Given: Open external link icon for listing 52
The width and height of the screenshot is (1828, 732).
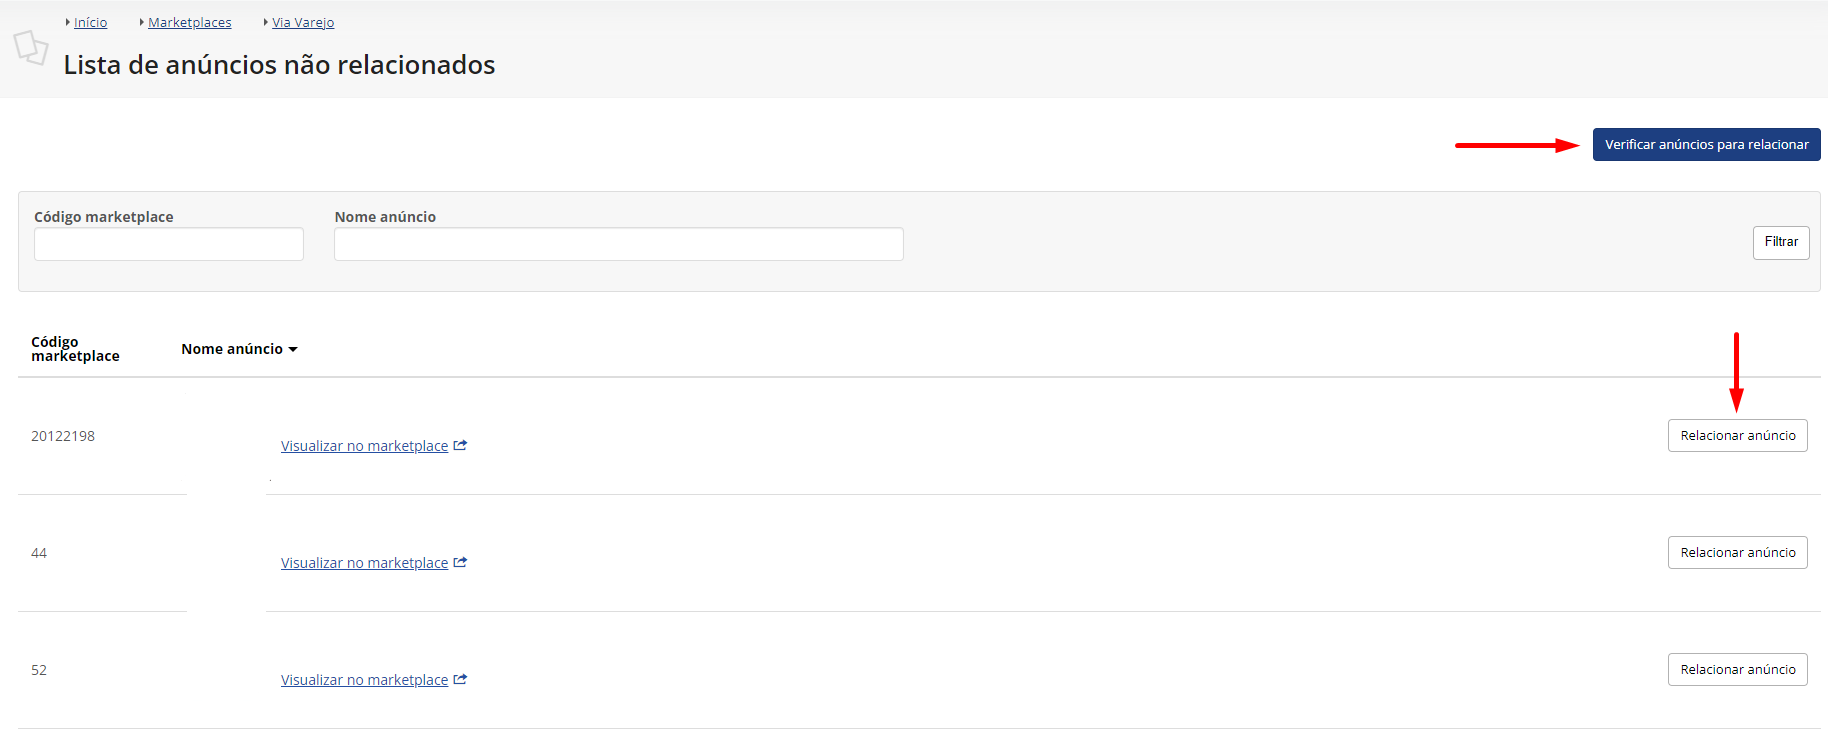Looking at the screenshot, I should click(x=460, y=679).
